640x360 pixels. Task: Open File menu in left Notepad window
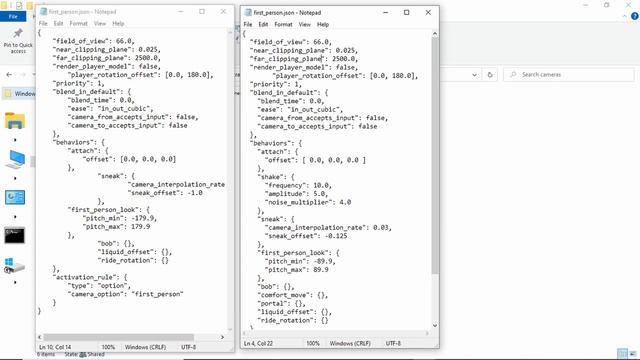click(x=43, y=24)
